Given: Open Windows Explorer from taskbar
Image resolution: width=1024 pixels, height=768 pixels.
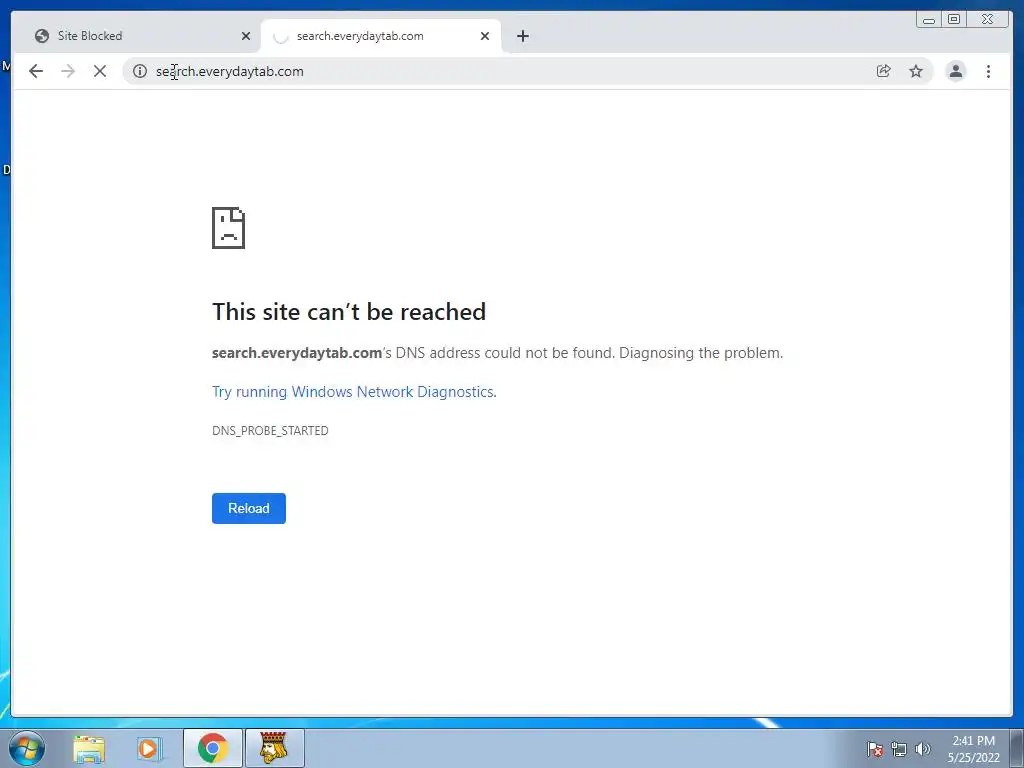Looking at the screenshot, I should click(89, 748).
